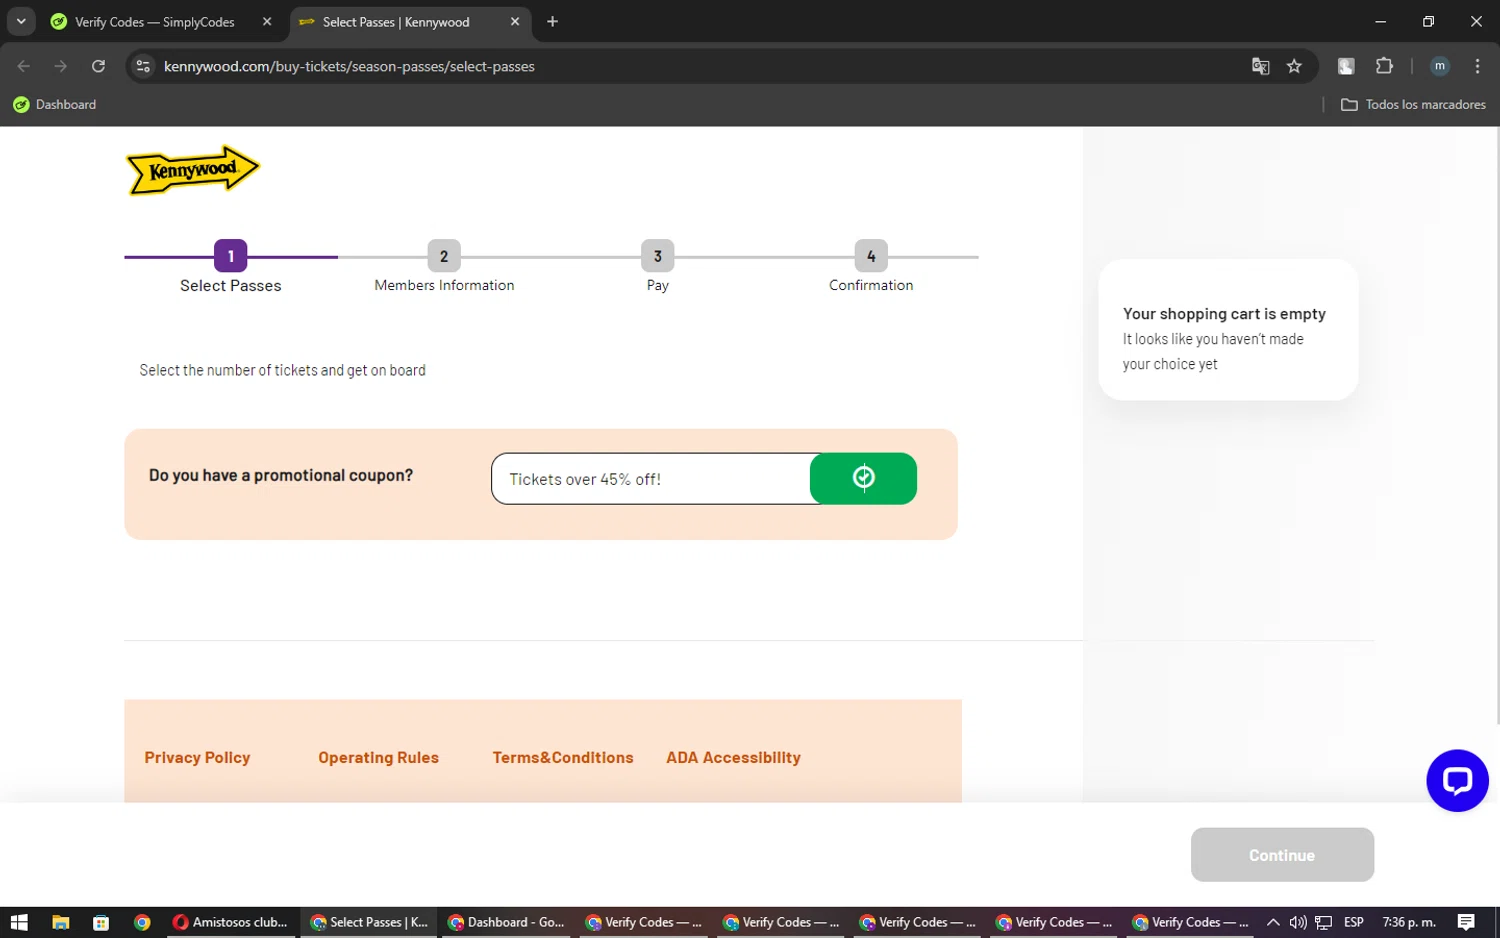Bookmark this page with star icon

point(1294,66)
